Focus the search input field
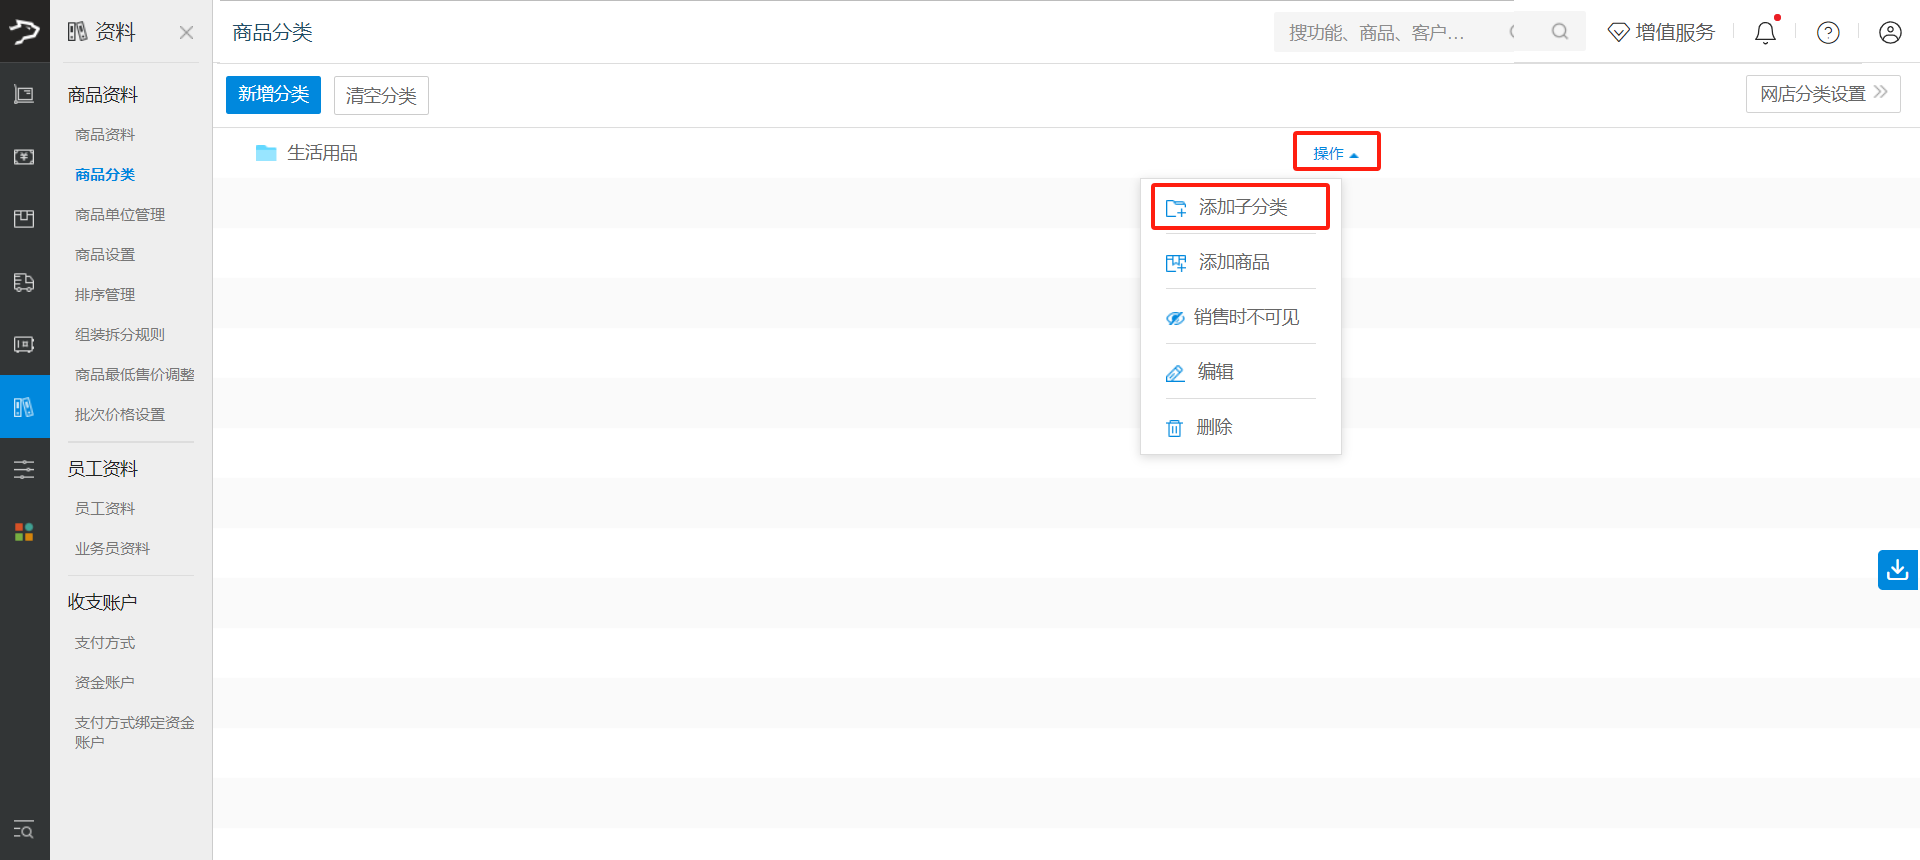 1390,33
